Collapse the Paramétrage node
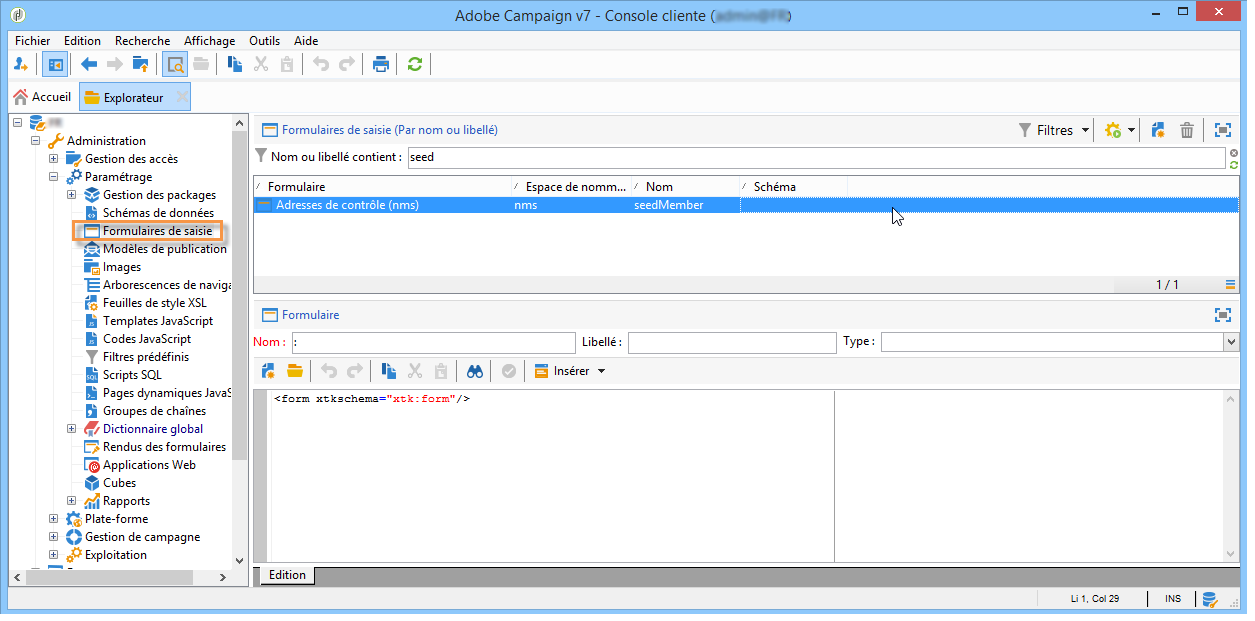 coord(54,177)
